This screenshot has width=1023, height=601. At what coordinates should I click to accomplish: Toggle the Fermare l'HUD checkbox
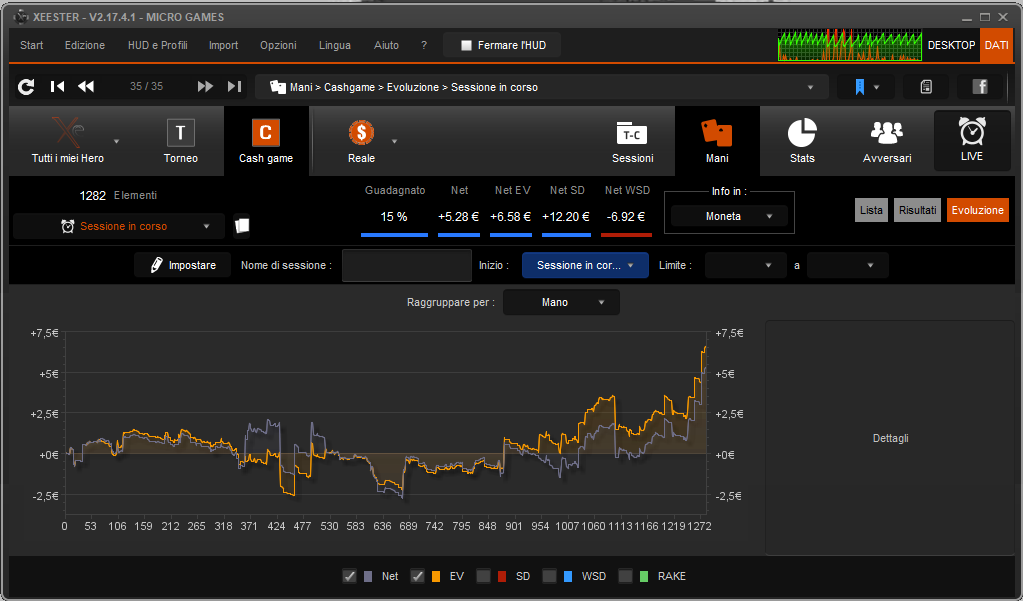pos(466,45)
